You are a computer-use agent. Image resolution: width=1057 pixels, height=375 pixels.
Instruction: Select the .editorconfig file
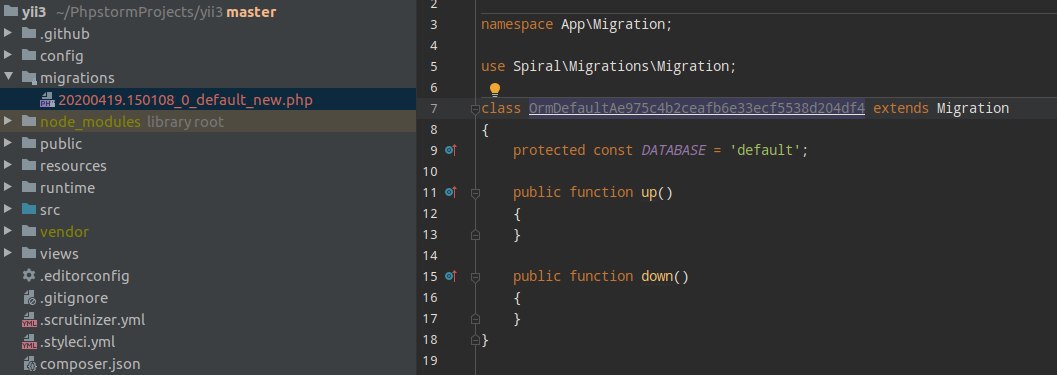pos(84,276)
